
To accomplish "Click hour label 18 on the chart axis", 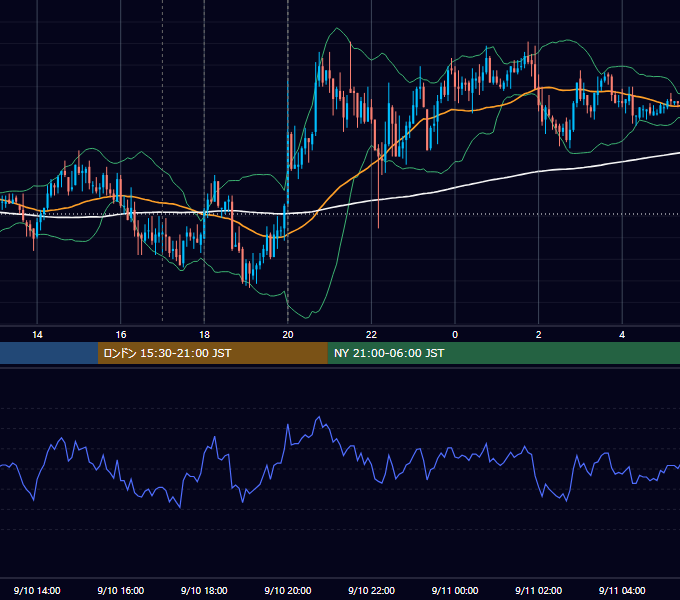I will tap(204, 335).
